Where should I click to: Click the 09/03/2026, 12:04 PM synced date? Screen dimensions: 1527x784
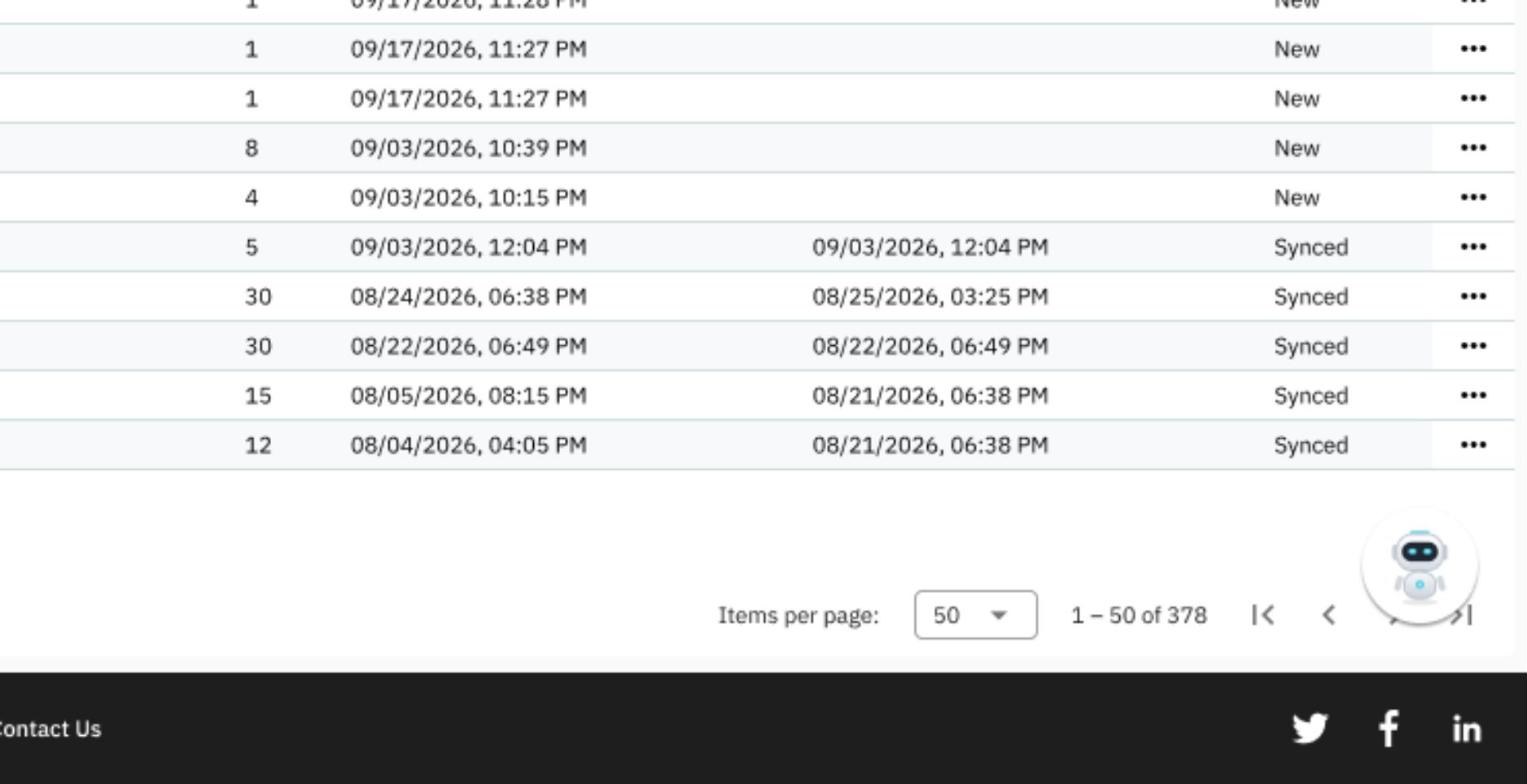pos(930,247)
